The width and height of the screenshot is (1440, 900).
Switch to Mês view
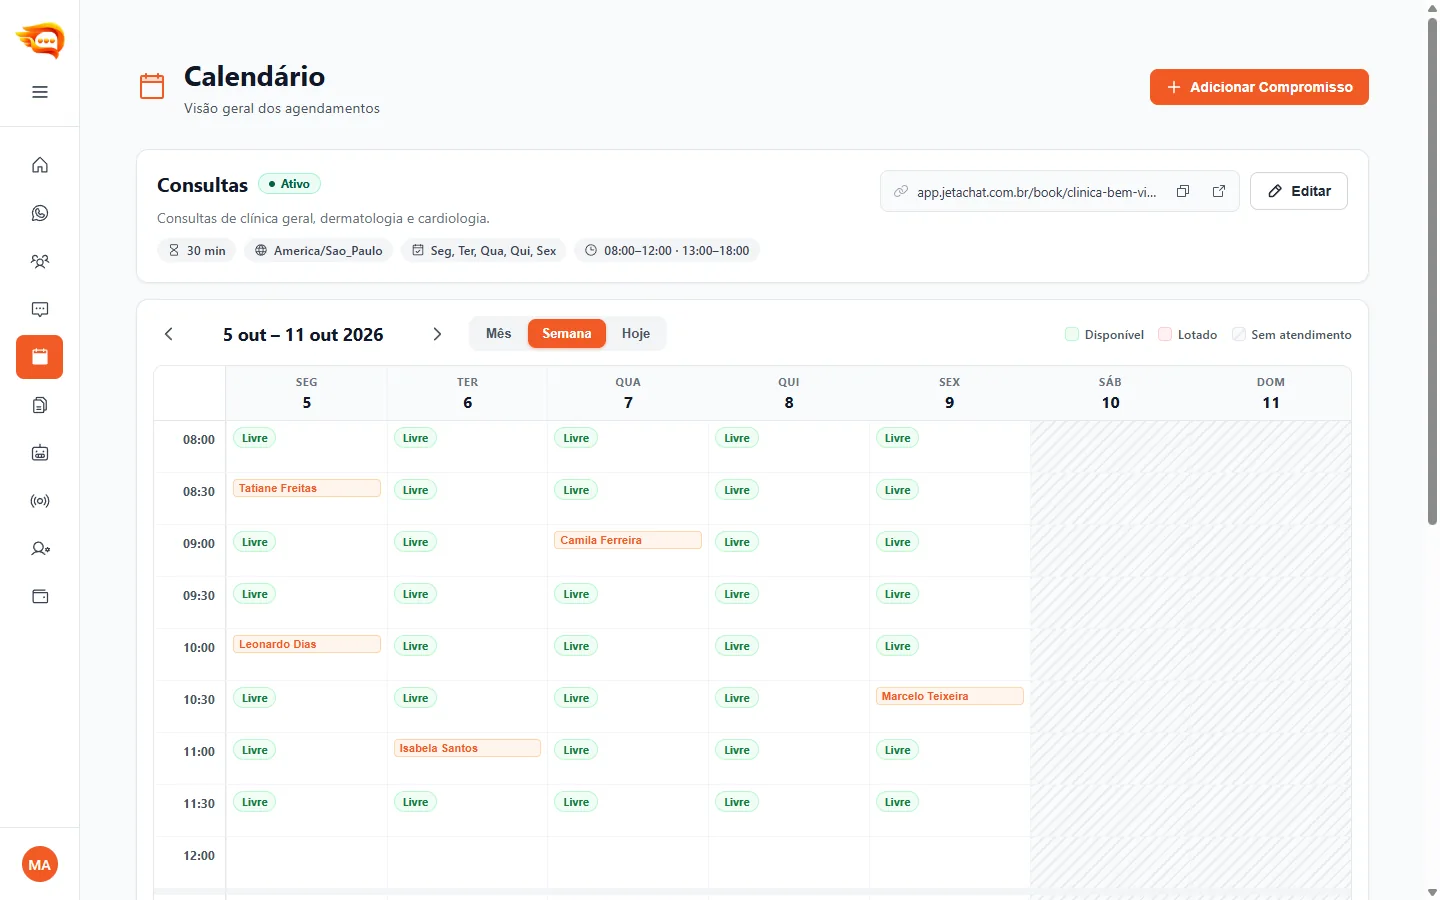(x=499, y=334)
